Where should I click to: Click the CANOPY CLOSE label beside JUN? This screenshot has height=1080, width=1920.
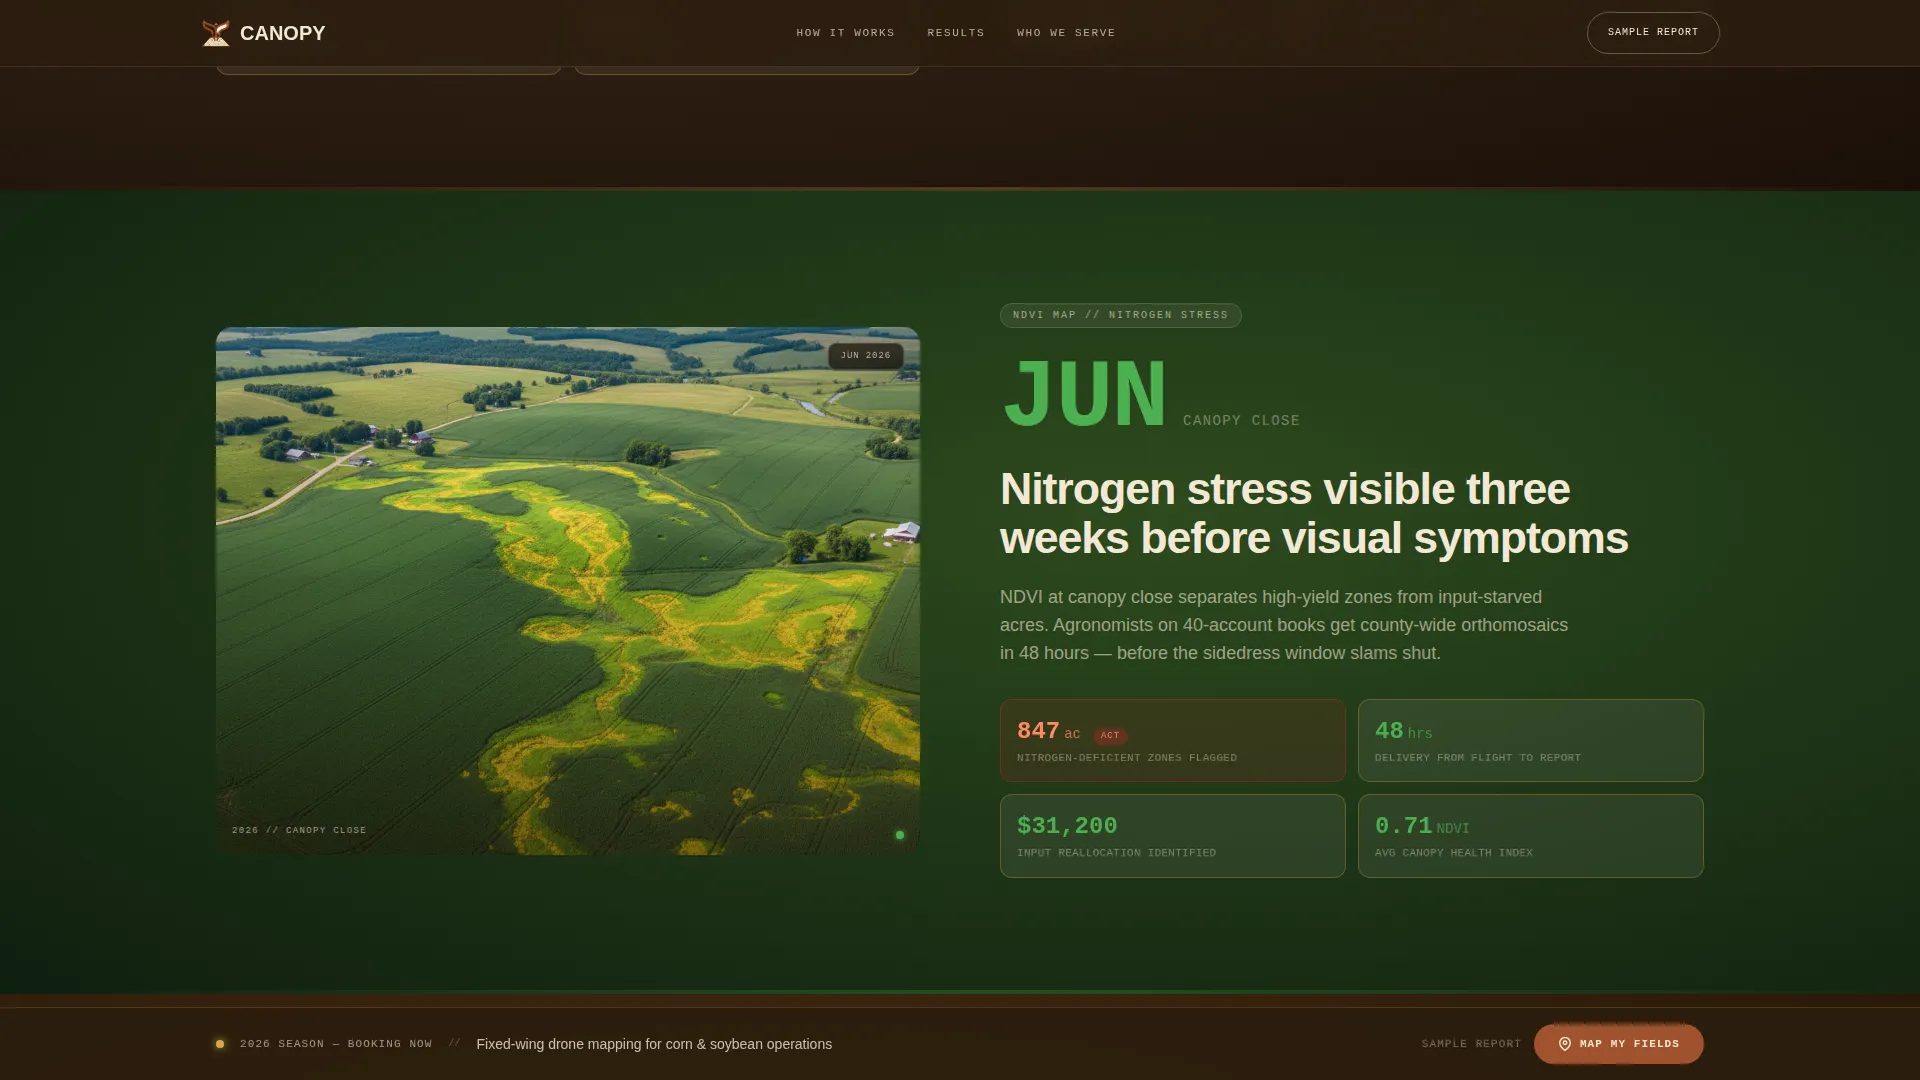click(x=1241, y=421)
